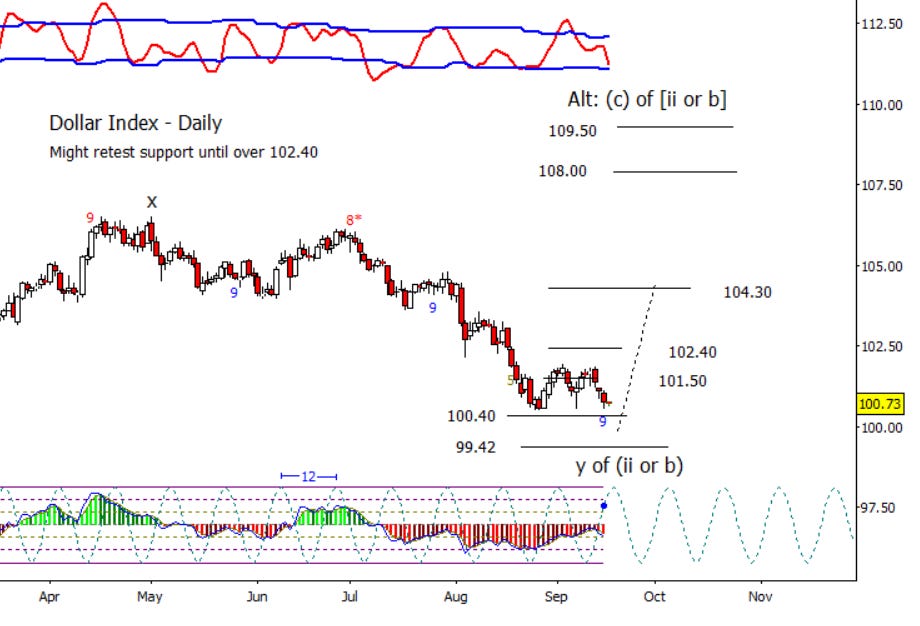920x626 pixels.
Task: Click the 99.42 support label
Action: click(475, 448)
